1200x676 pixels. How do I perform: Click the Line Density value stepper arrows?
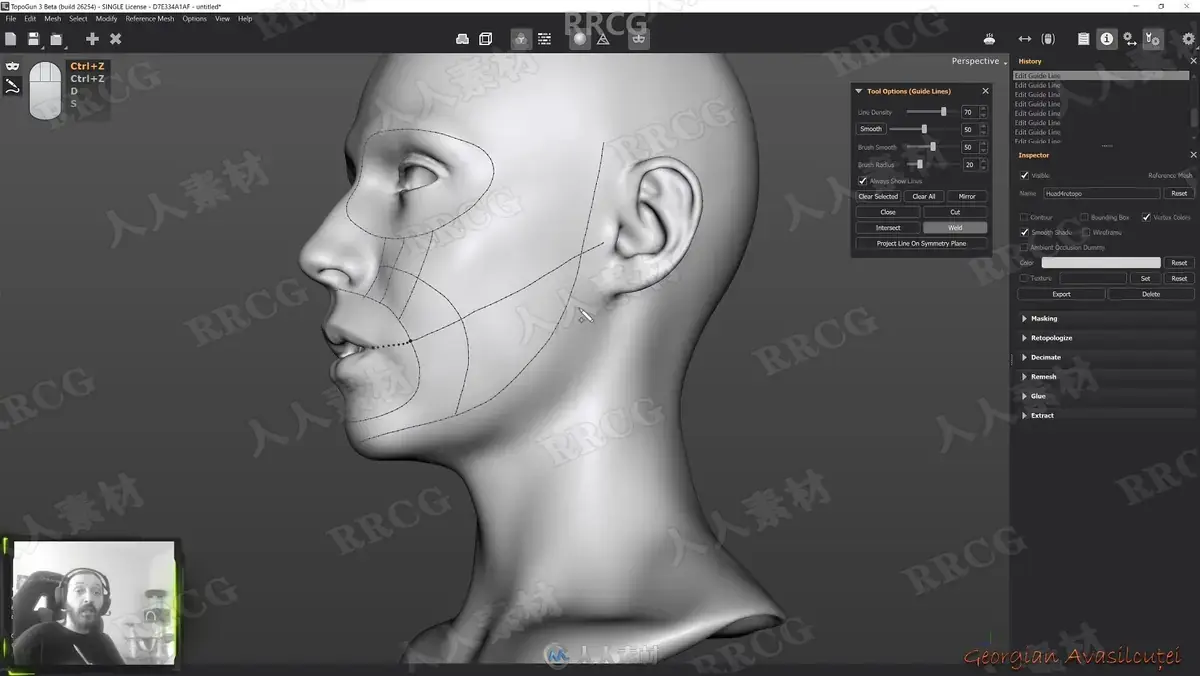[983, 112]
